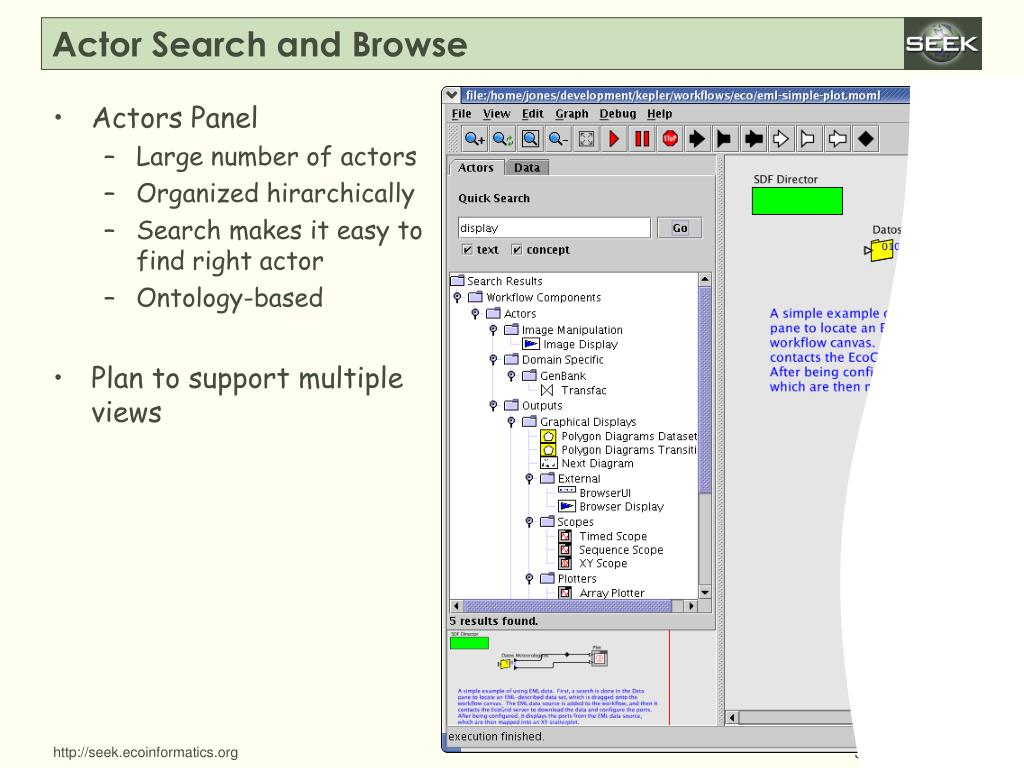
Task: Click the green SDF Director box
Action: 797,200
